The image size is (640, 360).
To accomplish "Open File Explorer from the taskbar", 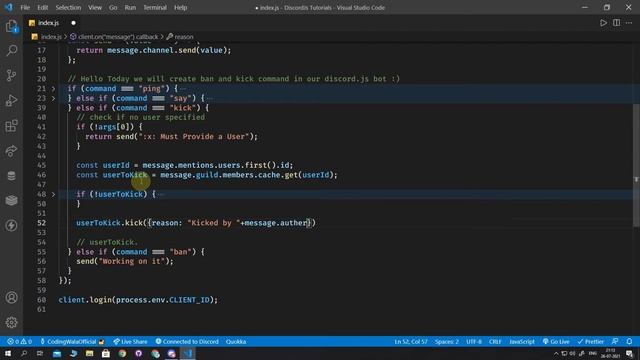I will (89, 353).
